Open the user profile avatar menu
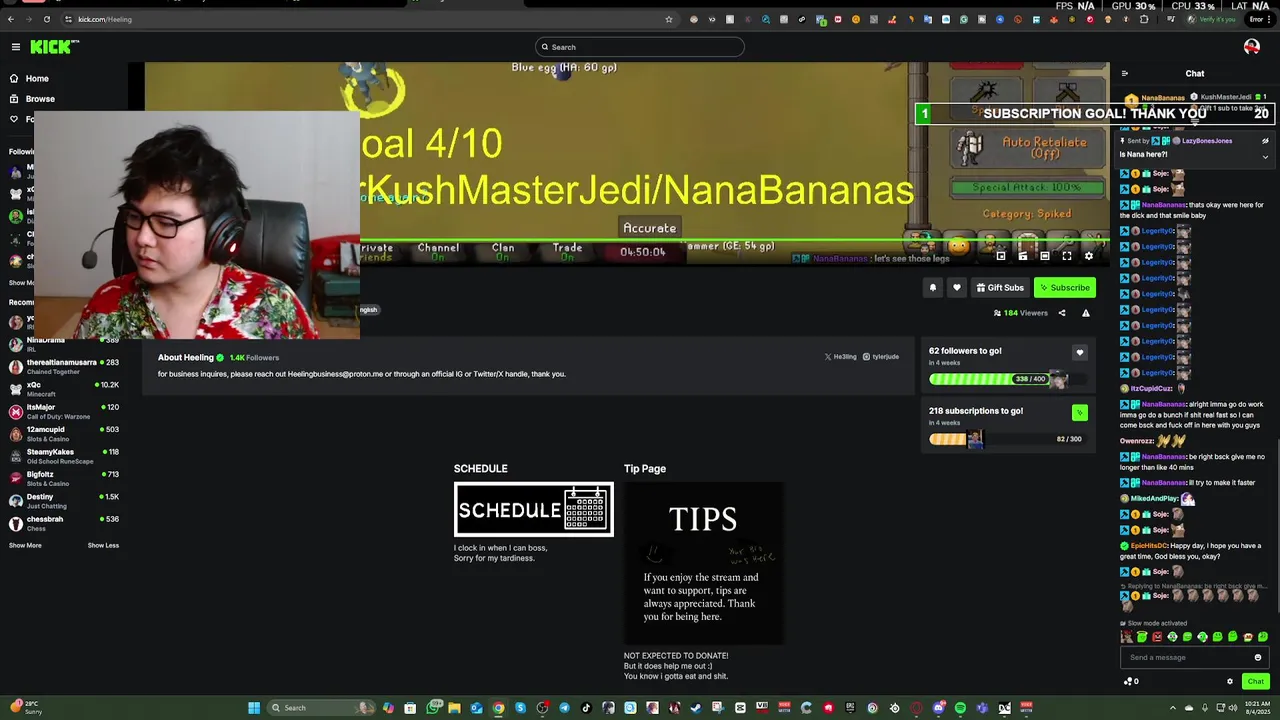Screen dimensions: 1280x720 click(x=1251, y=47)
